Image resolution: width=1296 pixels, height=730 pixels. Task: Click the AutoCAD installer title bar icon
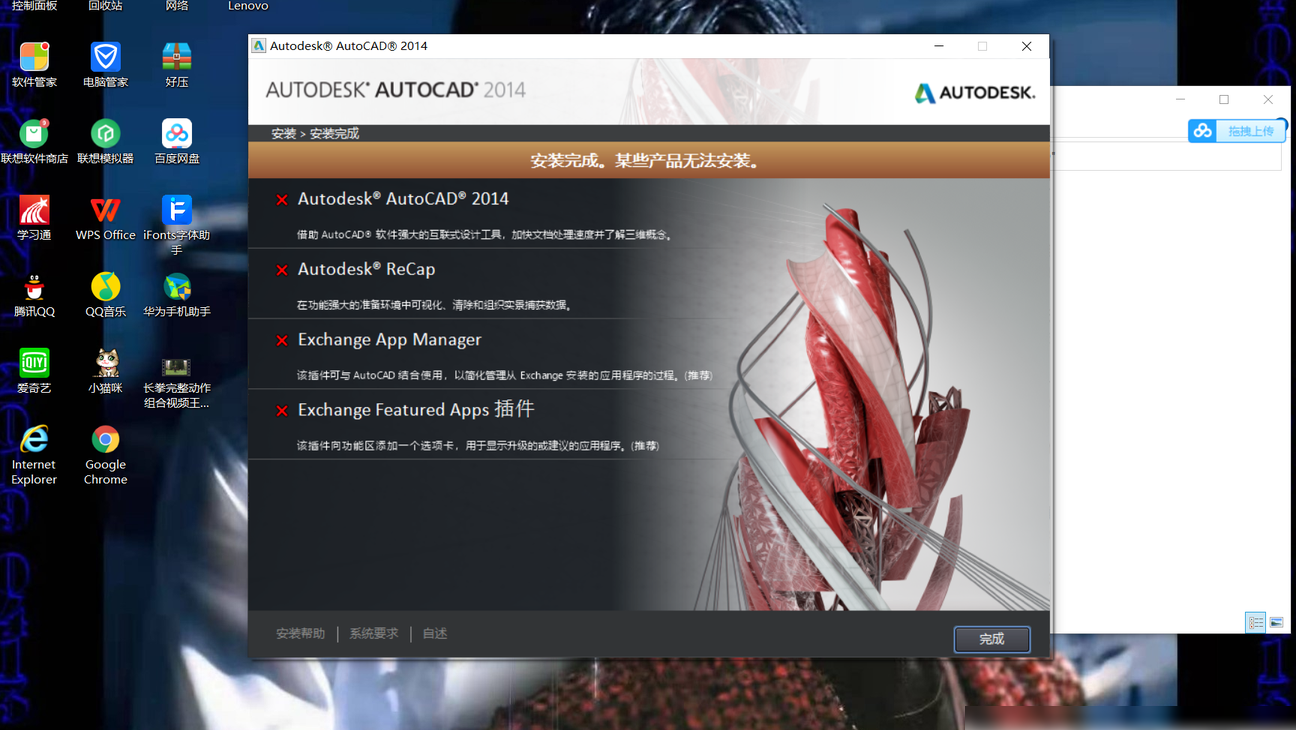coord(259,46)
